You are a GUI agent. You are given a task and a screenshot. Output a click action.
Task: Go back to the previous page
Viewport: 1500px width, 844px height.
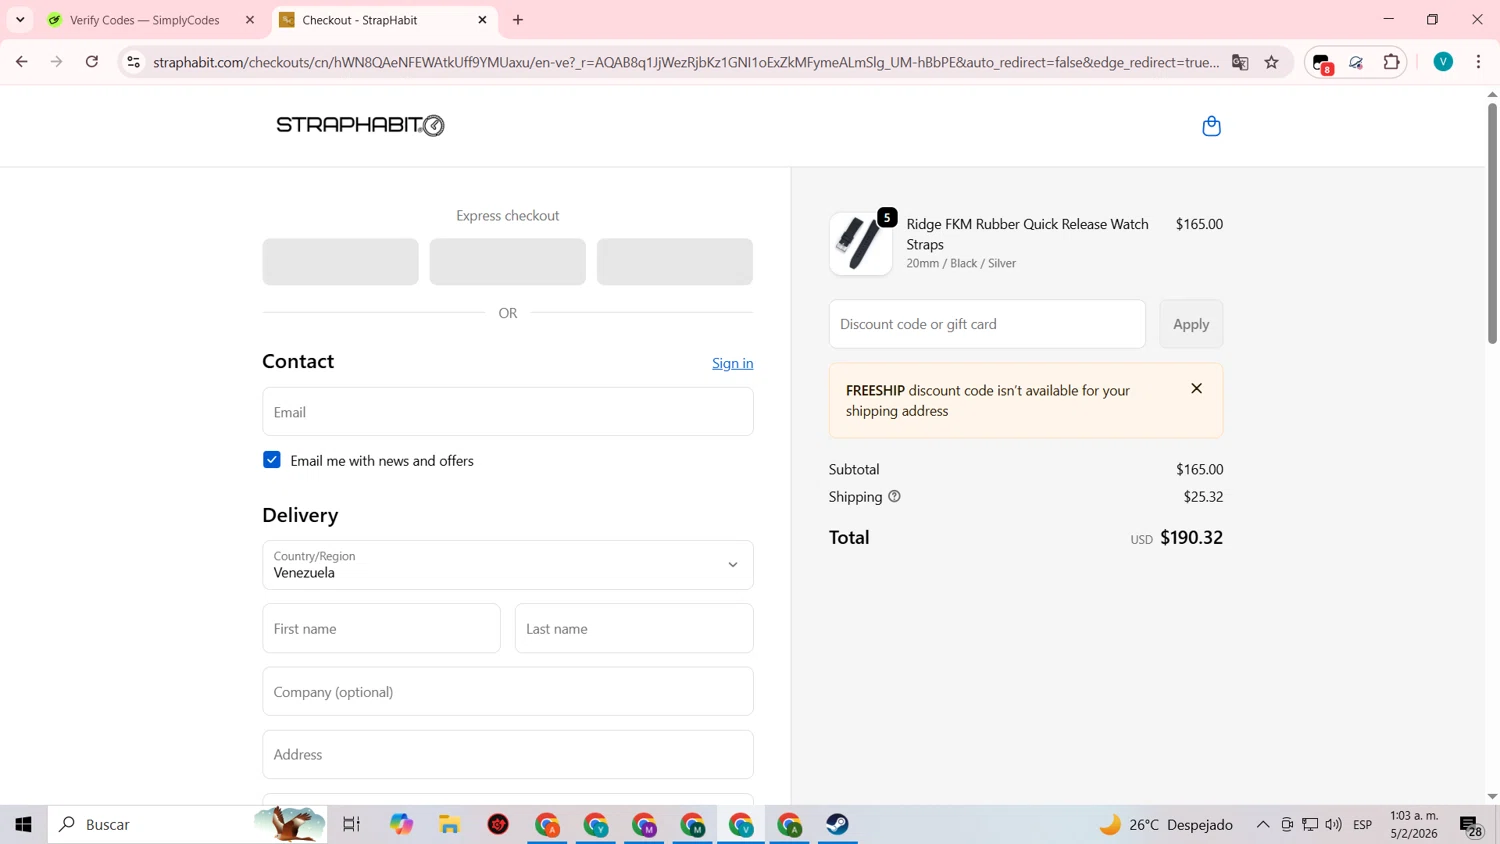tap(22, 62)
